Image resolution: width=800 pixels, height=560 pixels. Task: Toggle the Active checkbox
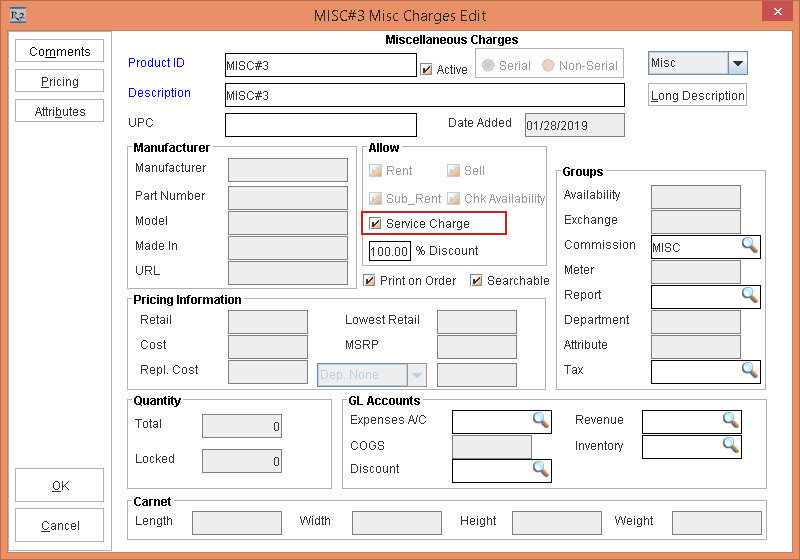[x=427, y=69]
